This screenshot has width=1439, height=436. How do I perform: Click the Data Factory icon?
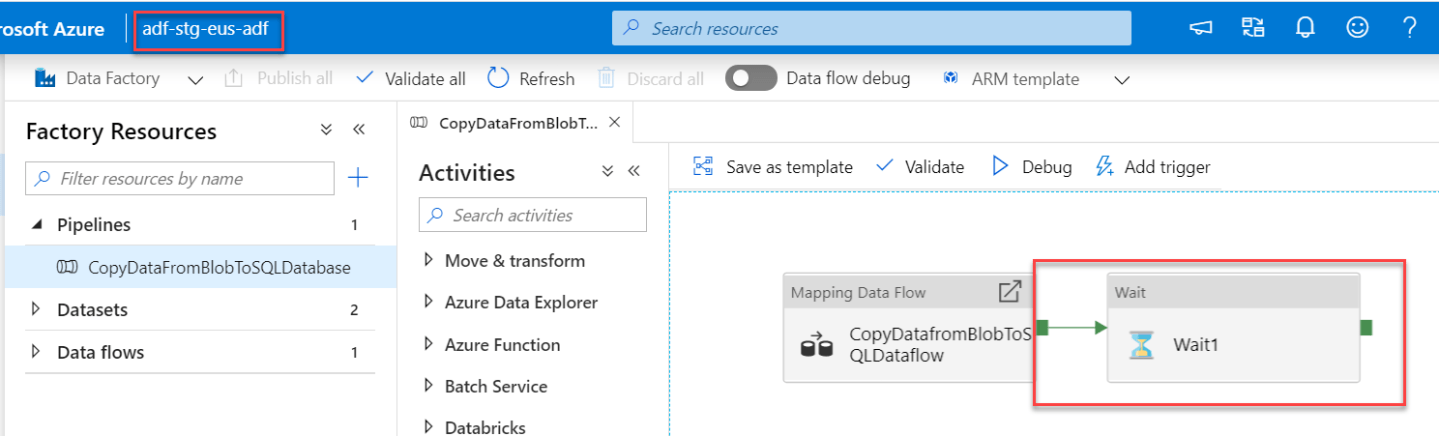(x=45, y=78)
